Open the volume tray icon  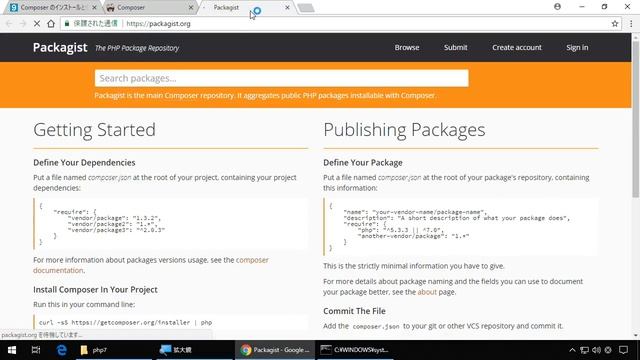[596, 350]
